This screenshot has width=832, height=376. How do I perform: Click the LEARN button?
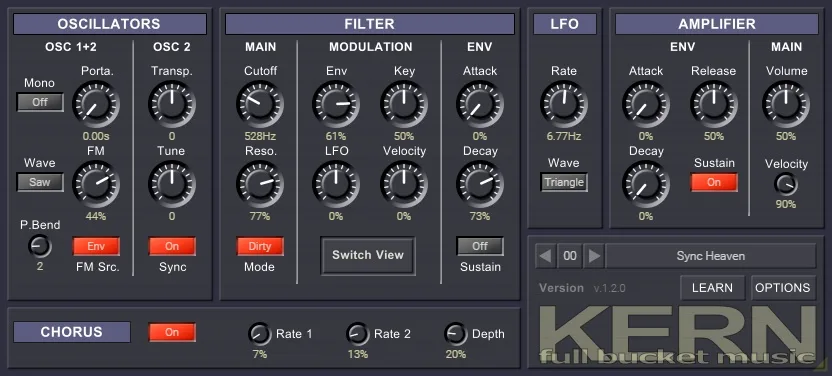pos(712,288)
